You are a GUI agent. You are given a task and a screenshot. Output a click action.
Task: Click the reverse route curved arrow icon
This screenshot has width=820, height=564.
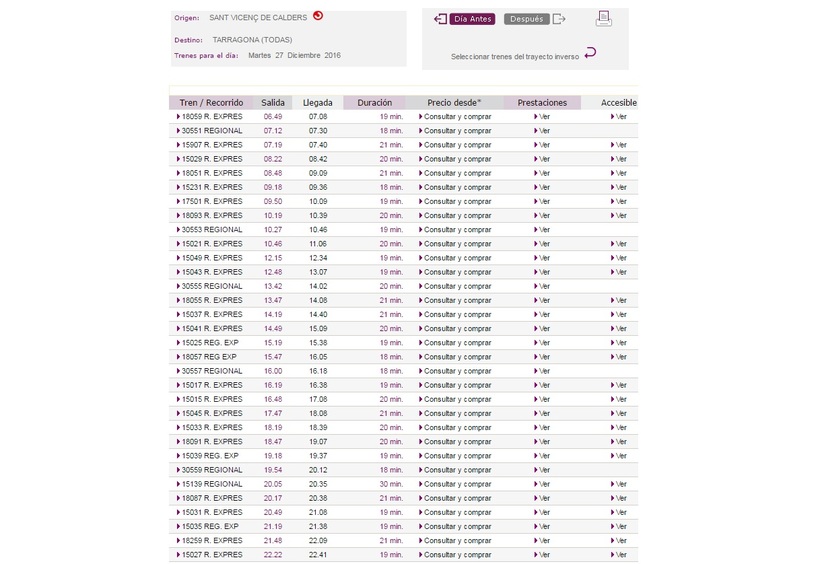click(x=590, y=53)
